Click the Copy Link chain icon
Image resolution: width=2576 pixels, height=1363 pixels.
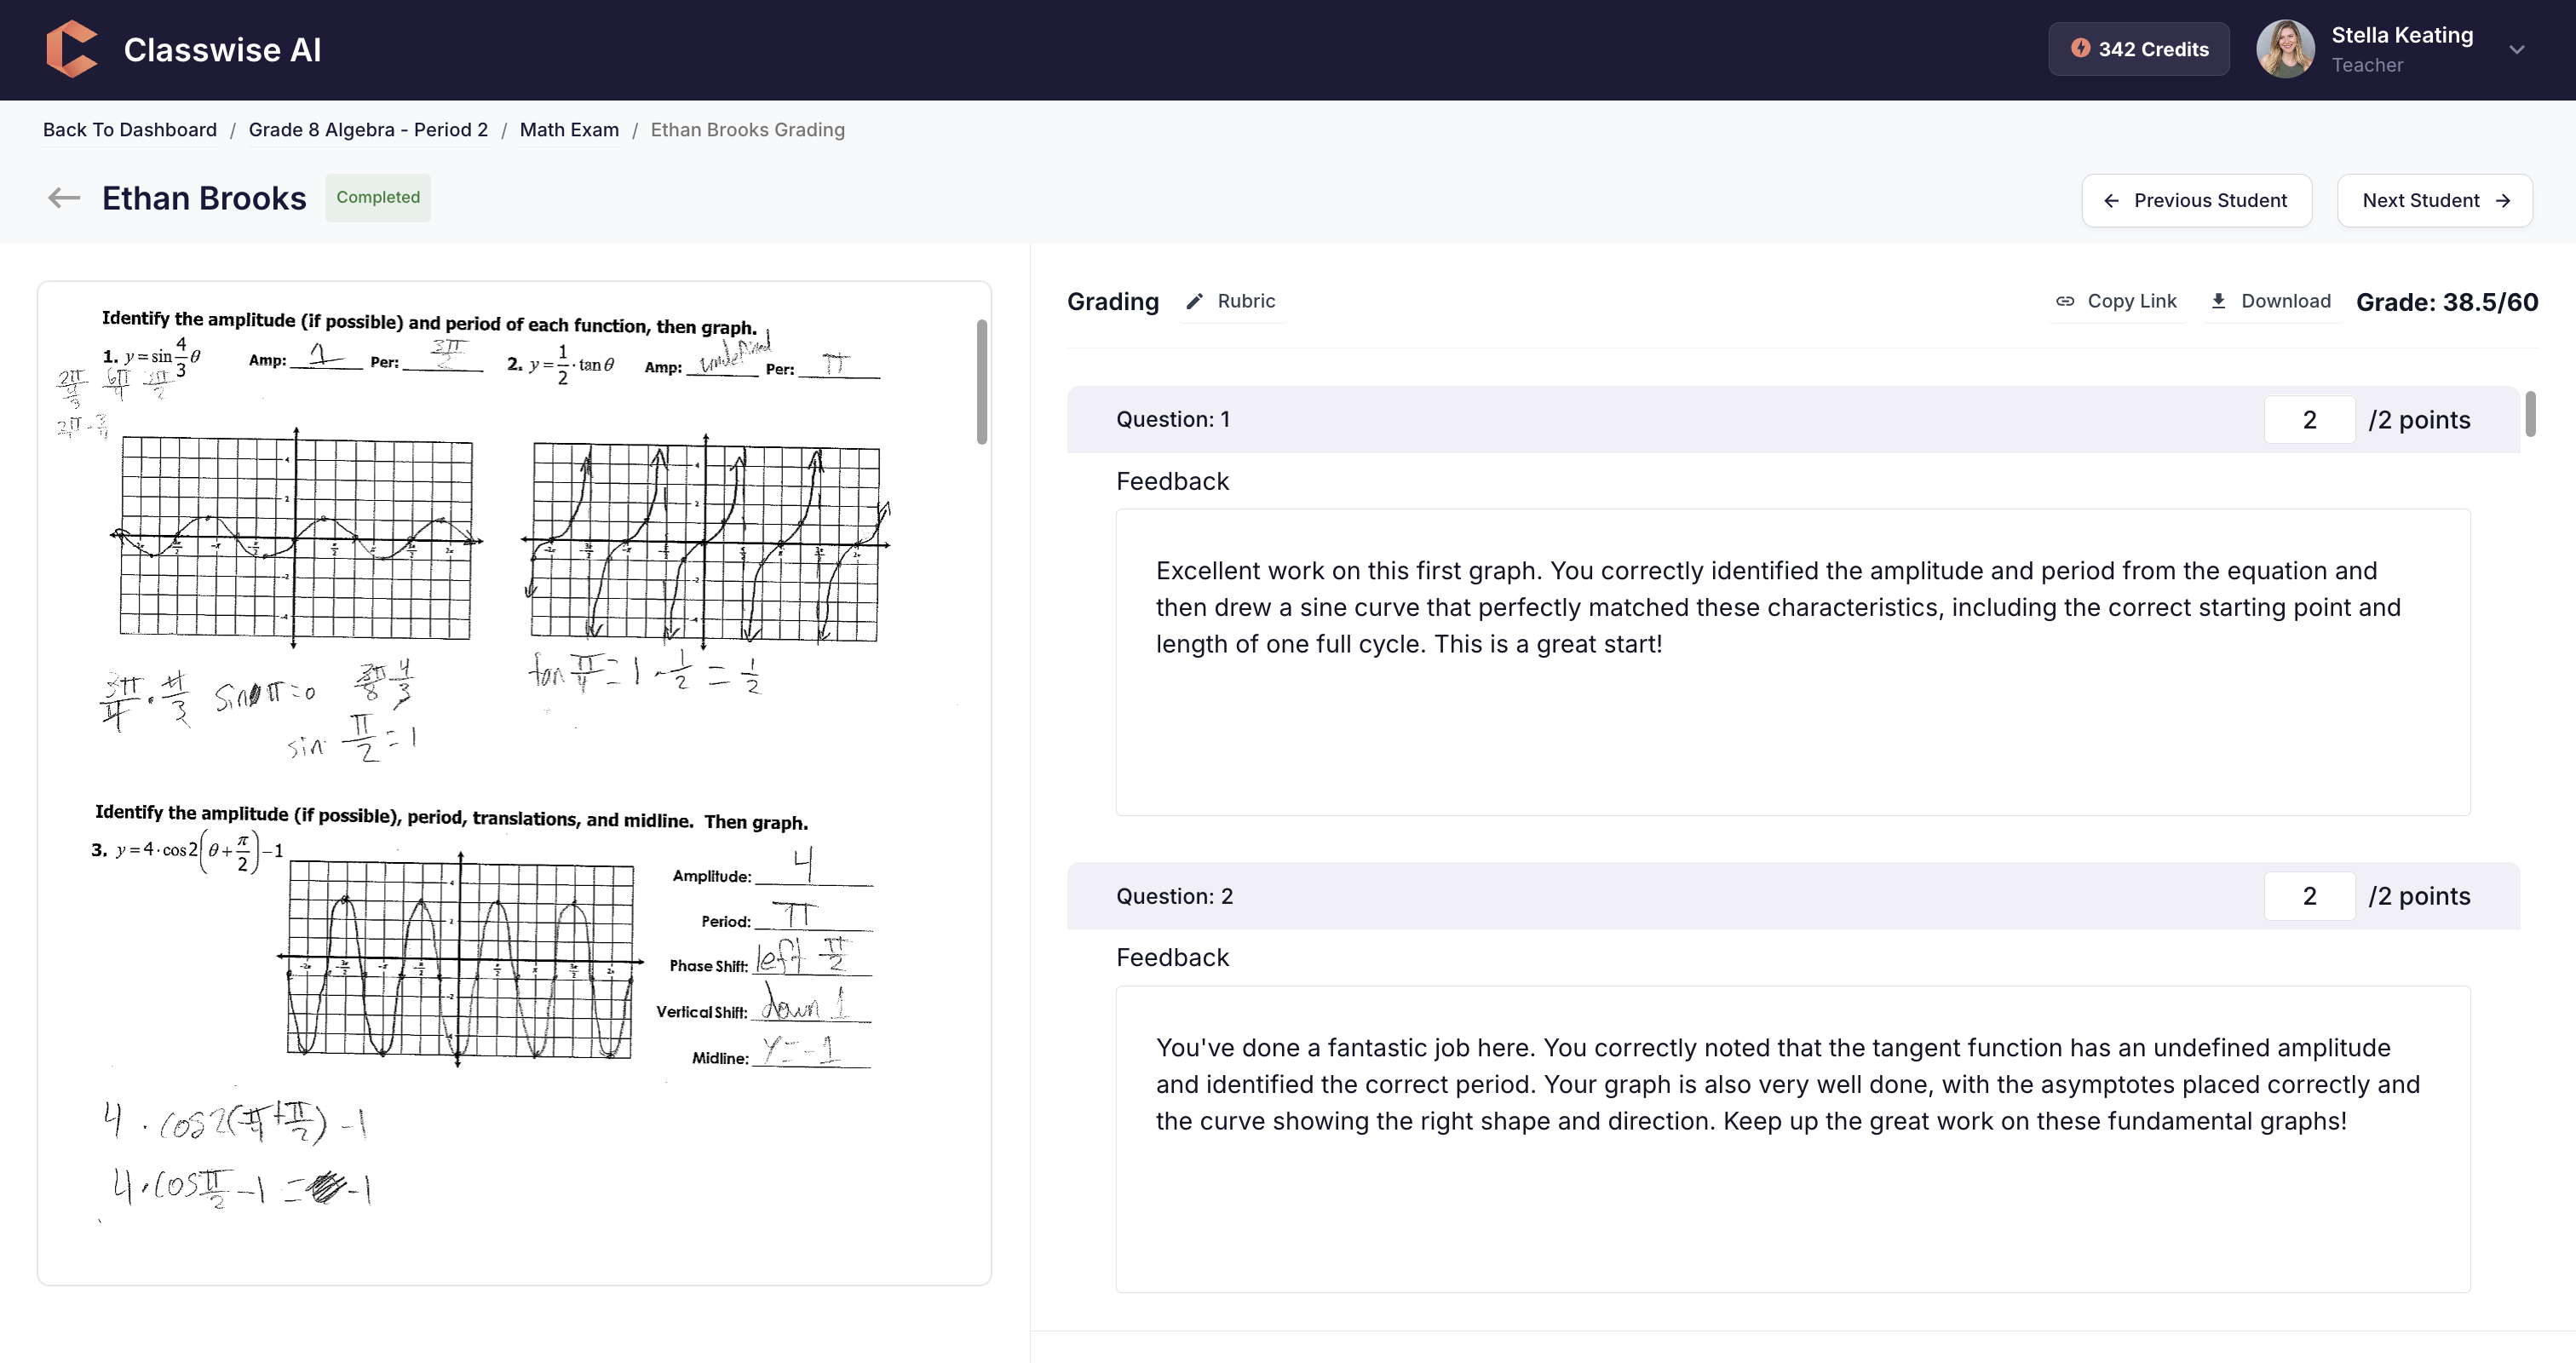point(2065,301)
